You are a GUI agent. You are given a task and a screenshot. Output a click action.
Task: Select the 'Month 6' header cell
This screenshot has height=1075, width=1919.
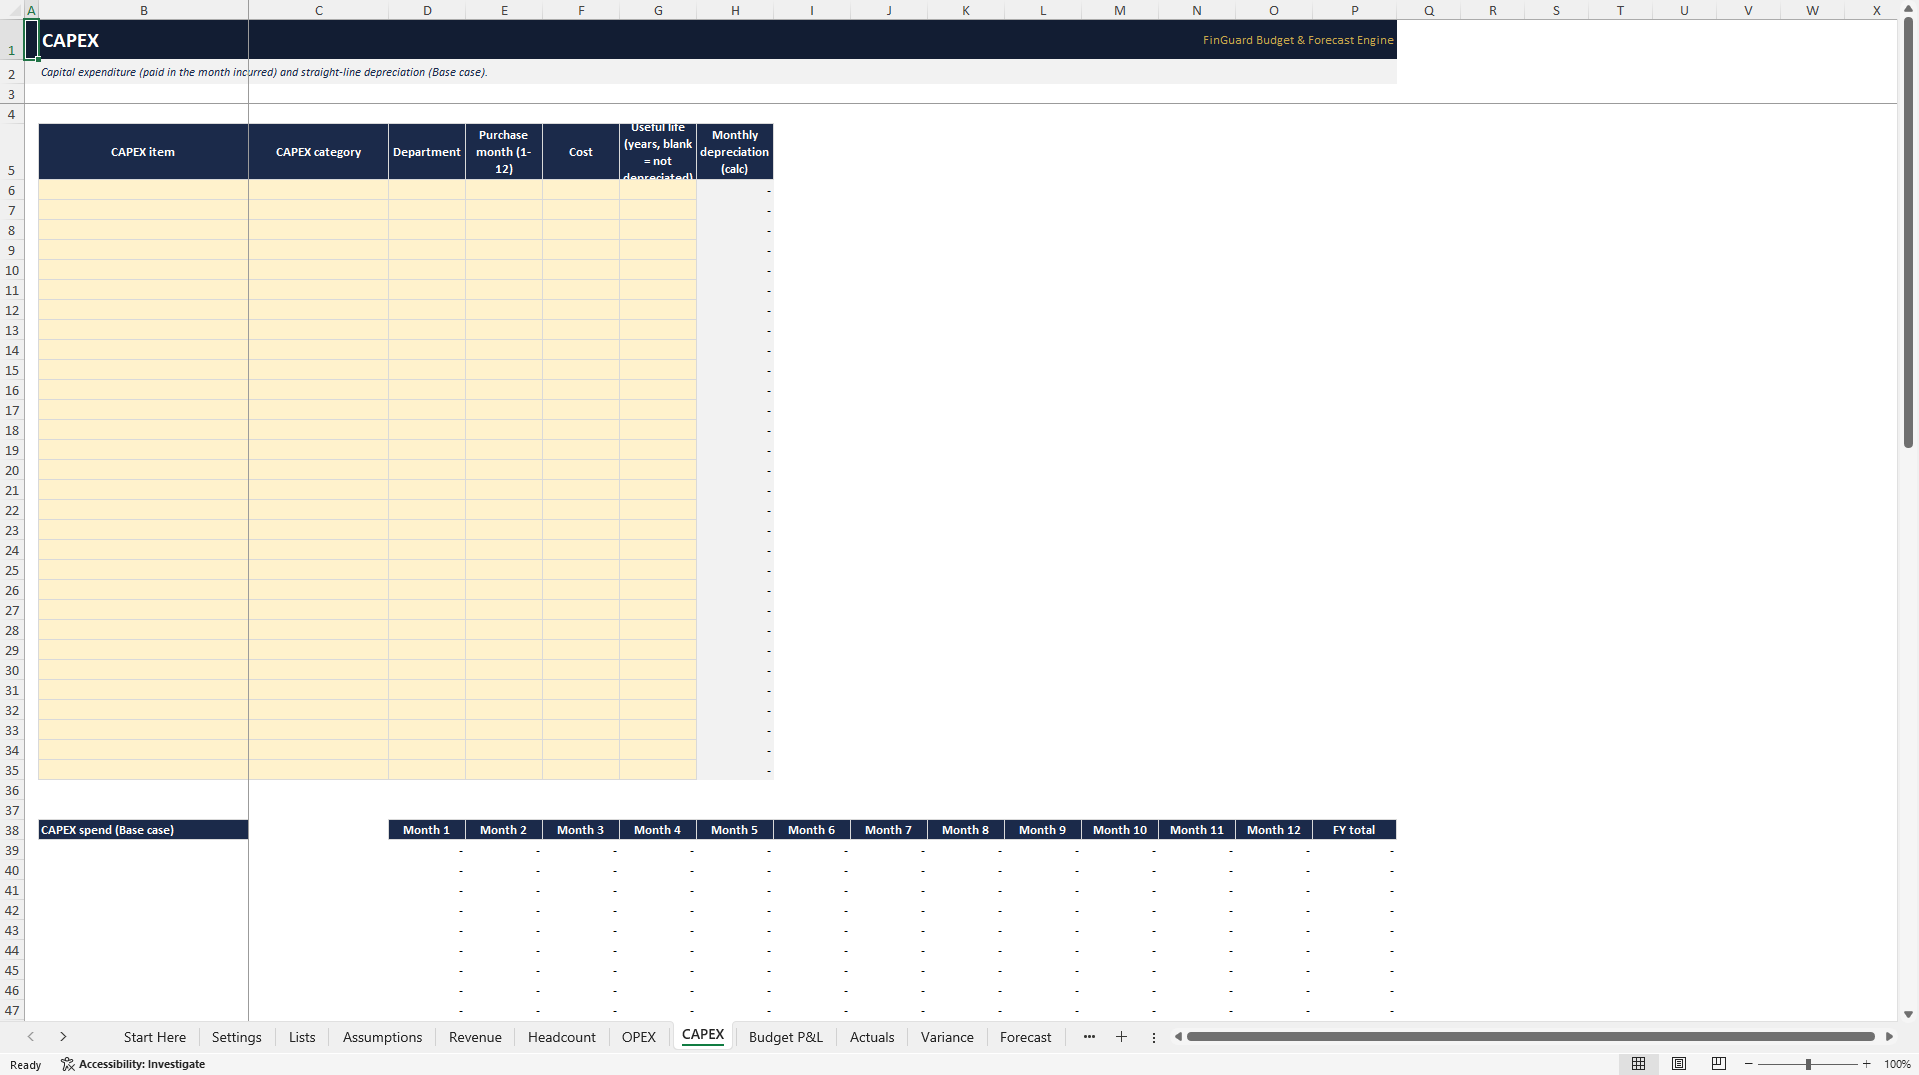[811, 830]
